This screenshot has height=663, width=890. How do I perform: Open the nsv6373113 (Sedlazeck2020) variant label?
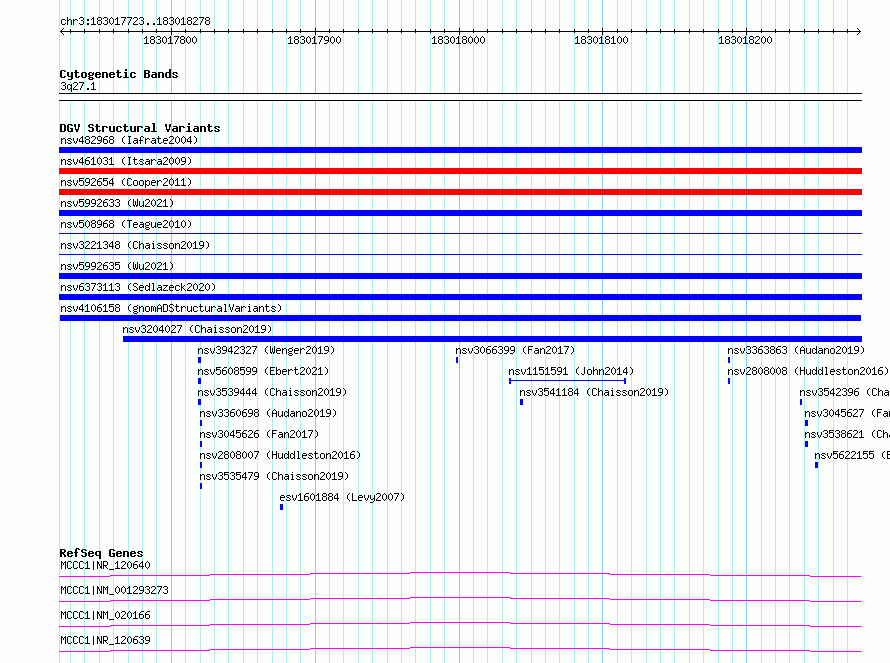pyautogui.click(x=138, y=287)
